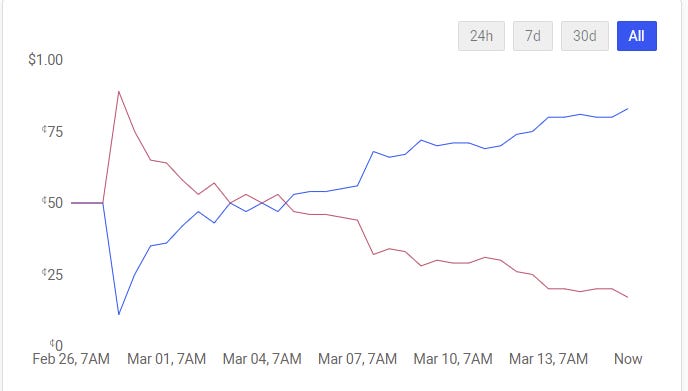Click the ¢75 y-axis label

[52, 131]
